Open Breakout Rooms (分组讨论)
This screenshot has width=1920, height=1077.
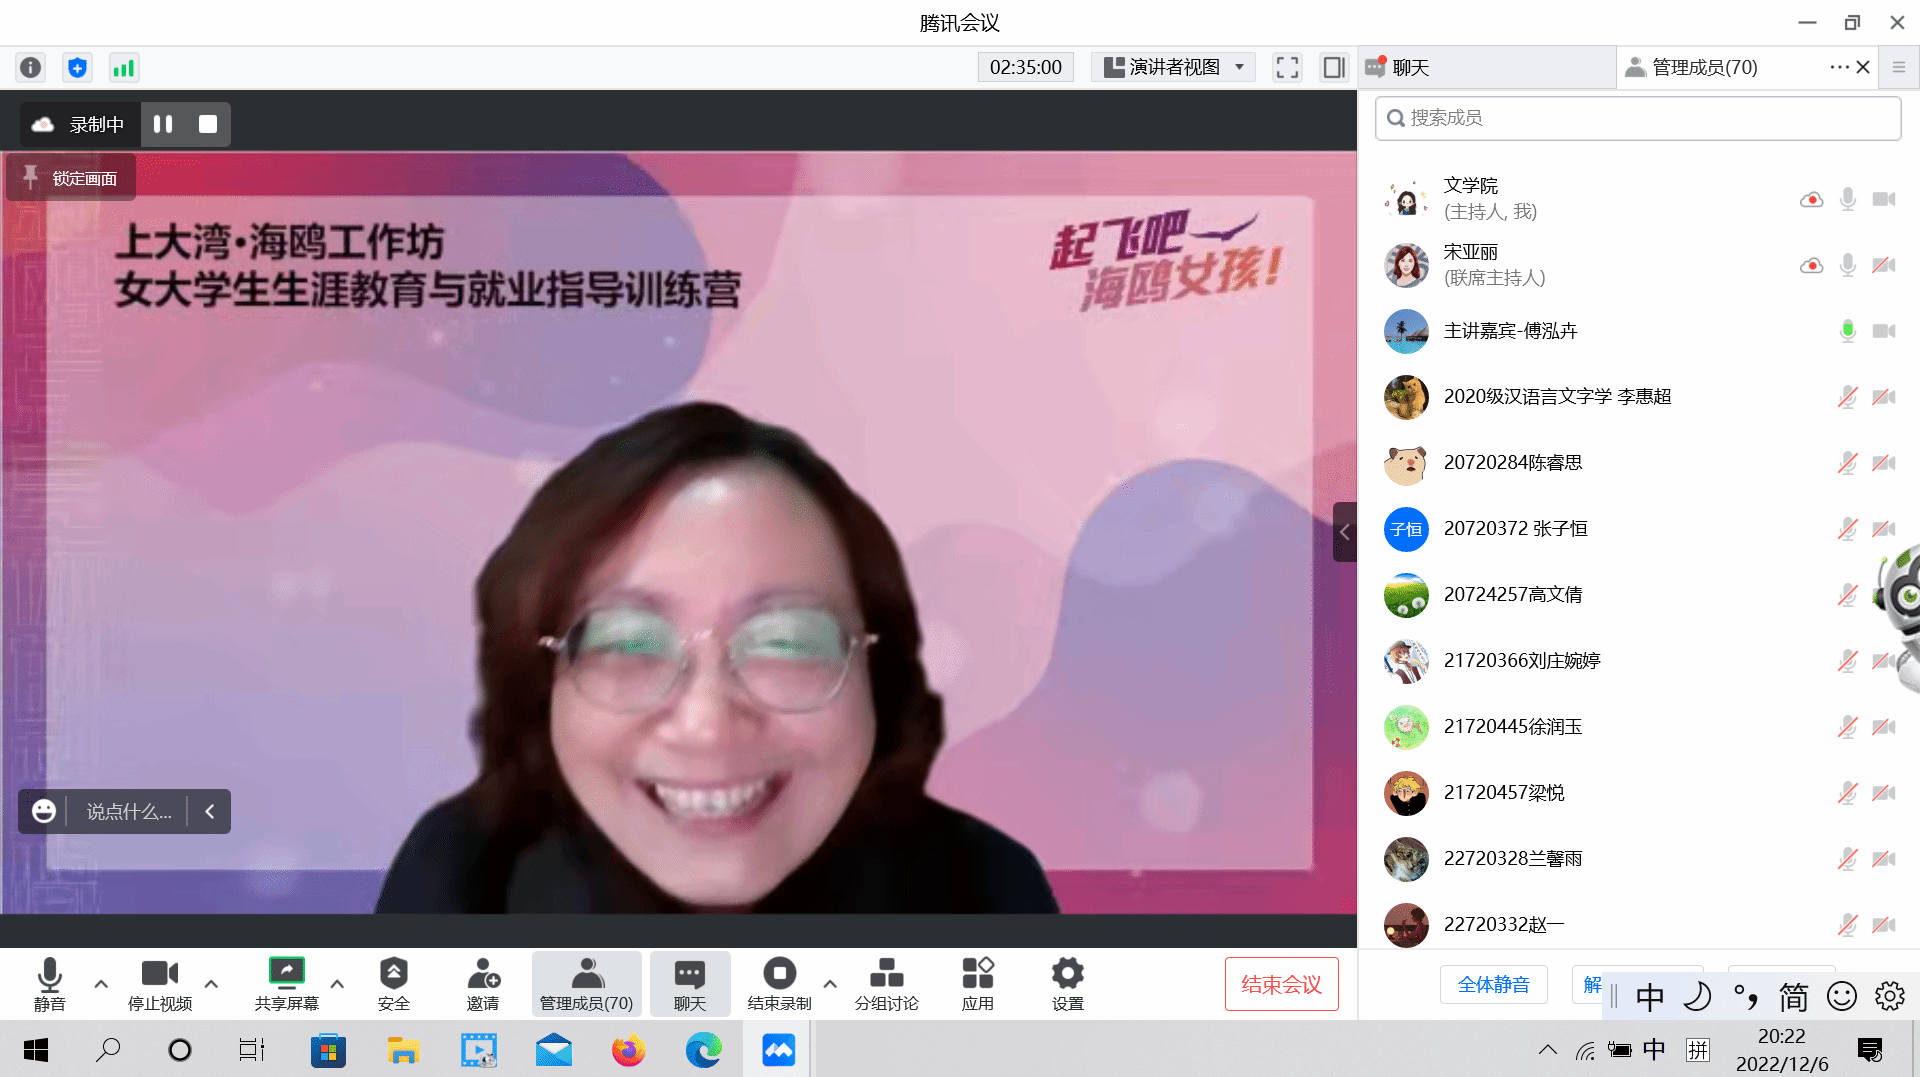pyautogui.click(x=886, y=983)
